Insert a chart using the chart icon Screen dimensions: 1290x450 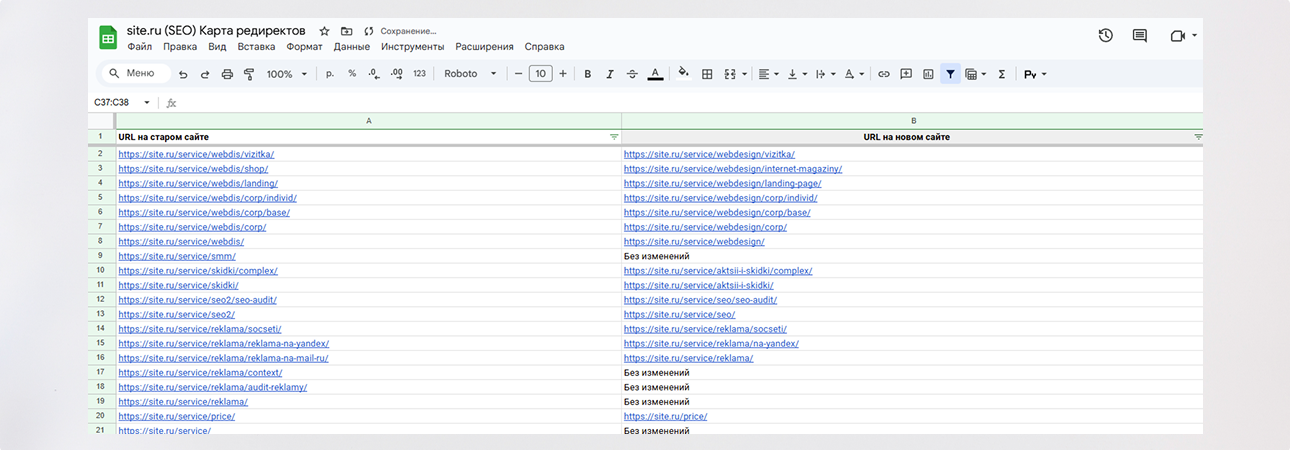pyautogui.click(x=928, y=74)
